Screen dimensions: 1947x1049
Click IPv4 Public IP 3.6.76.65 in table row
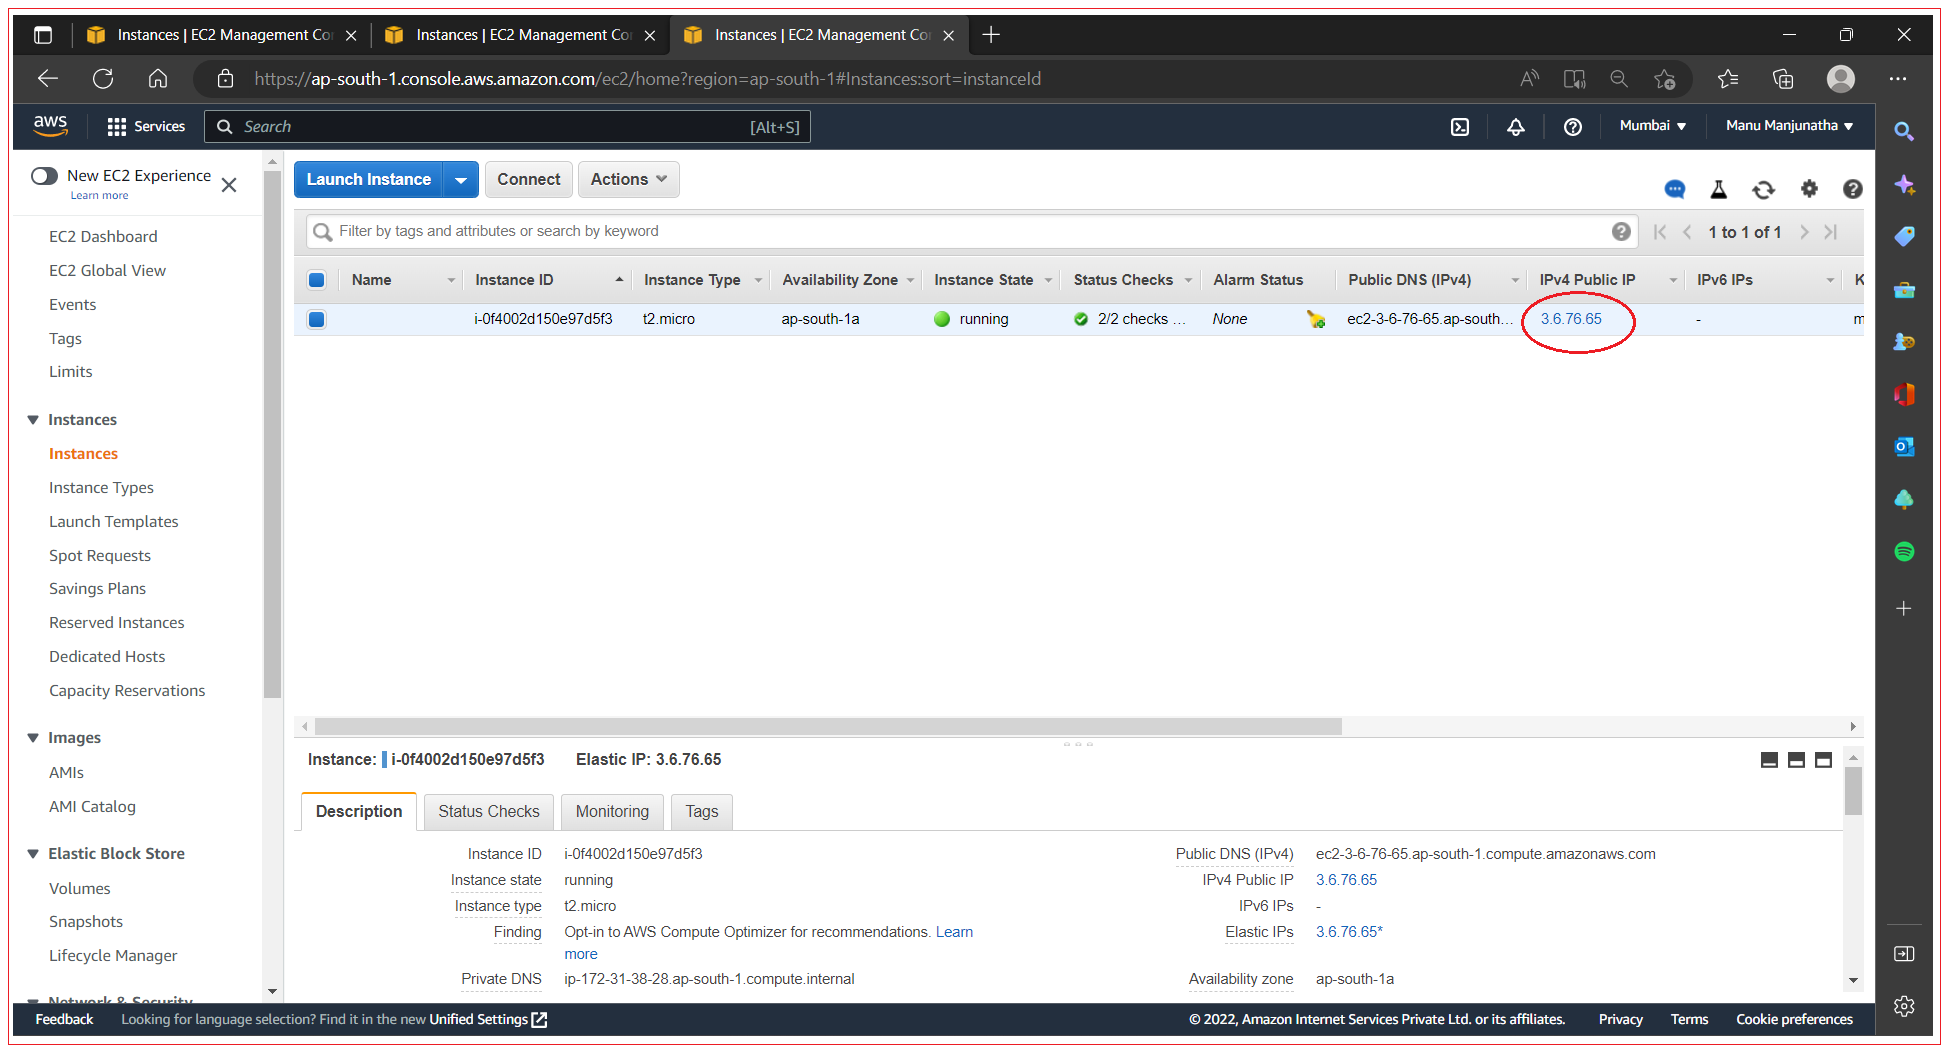(1571, 319)
